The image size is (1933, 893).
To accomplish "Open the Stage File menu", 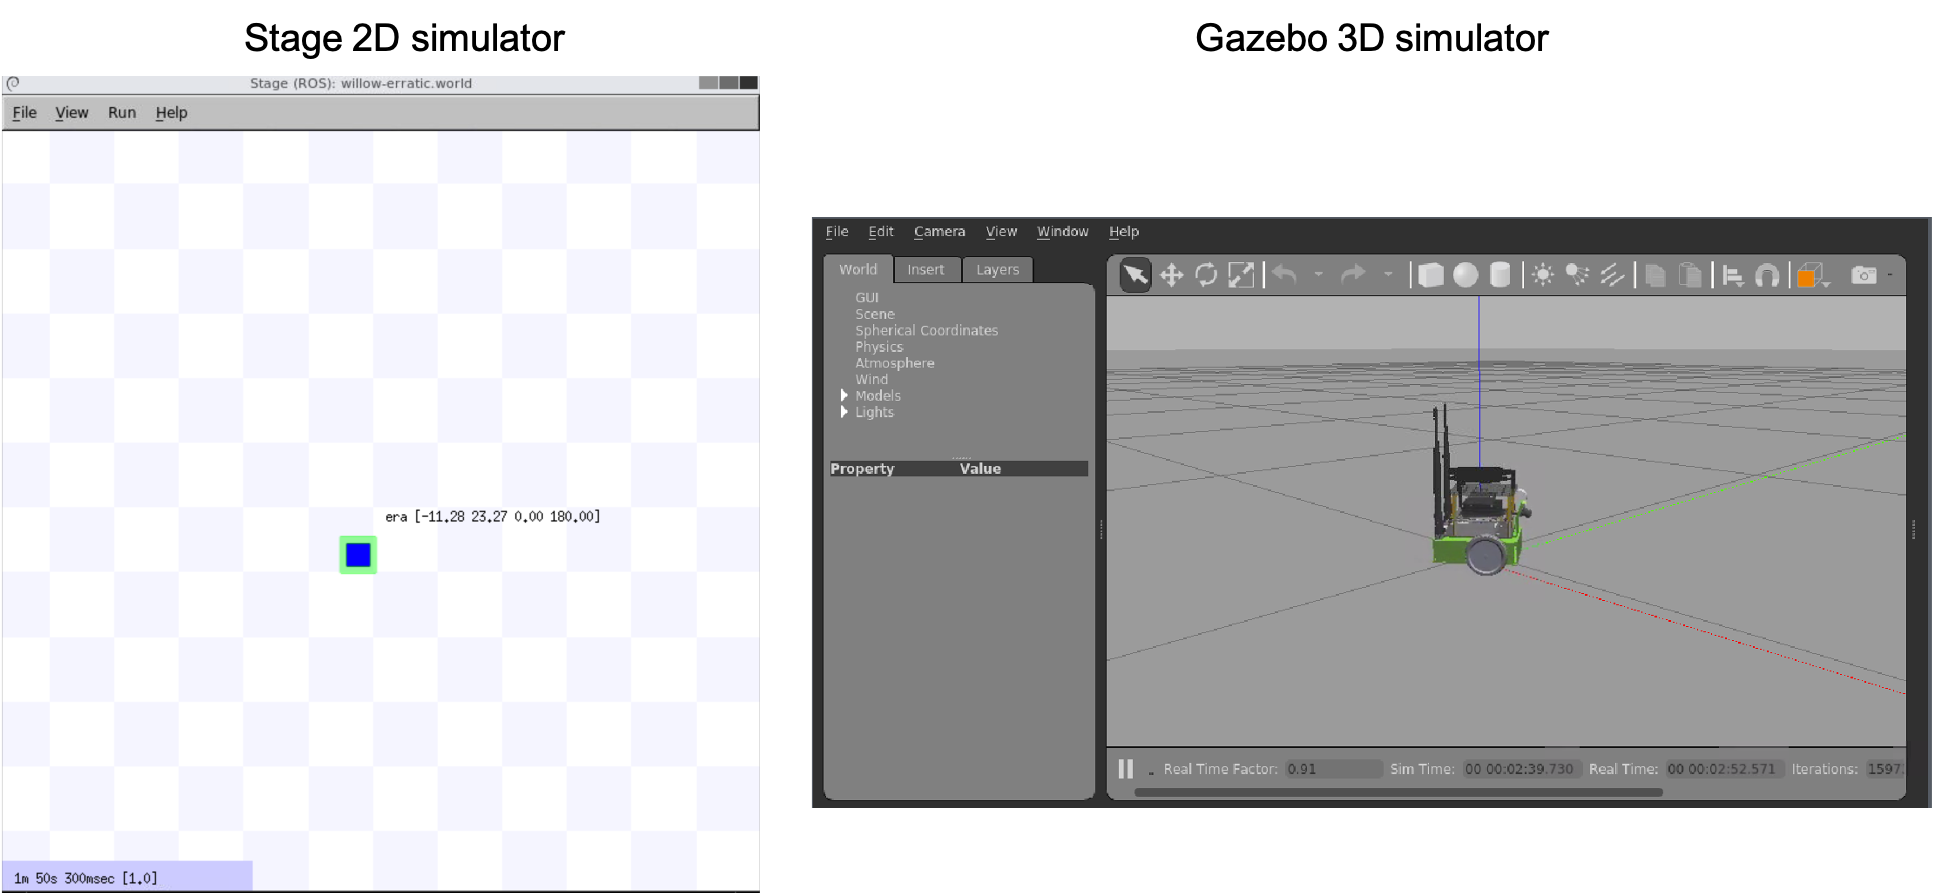I will point(24,113).
